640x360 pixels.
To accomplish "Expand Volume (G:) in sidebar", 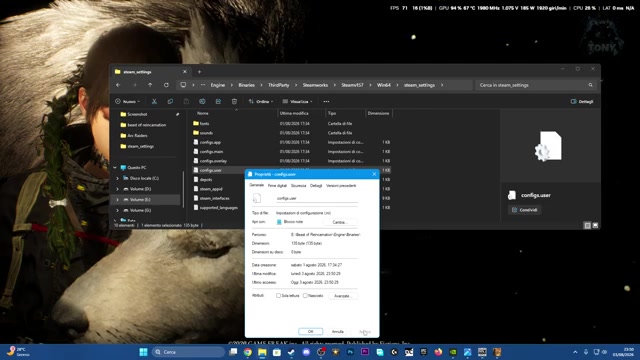I will pos(118,210).
